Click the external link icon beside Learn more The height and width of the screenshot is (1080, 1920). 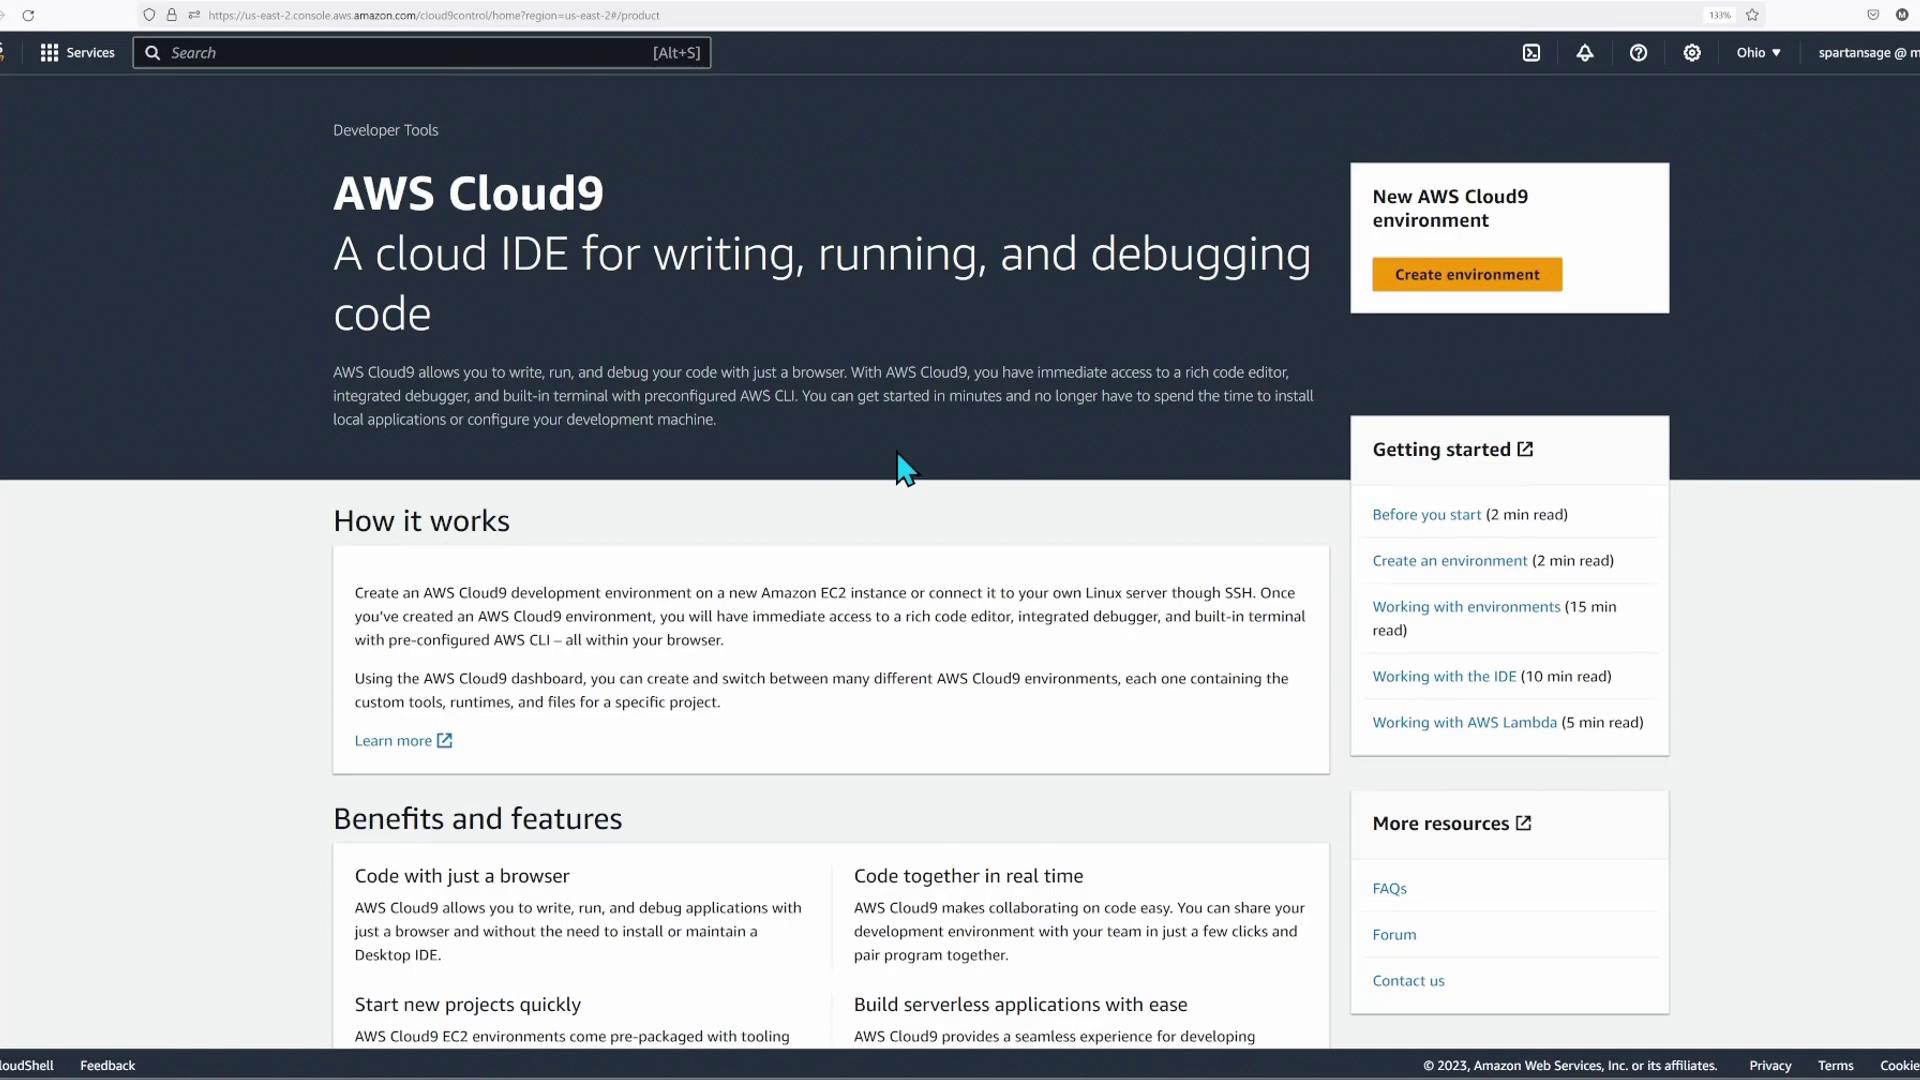(445, 741)
